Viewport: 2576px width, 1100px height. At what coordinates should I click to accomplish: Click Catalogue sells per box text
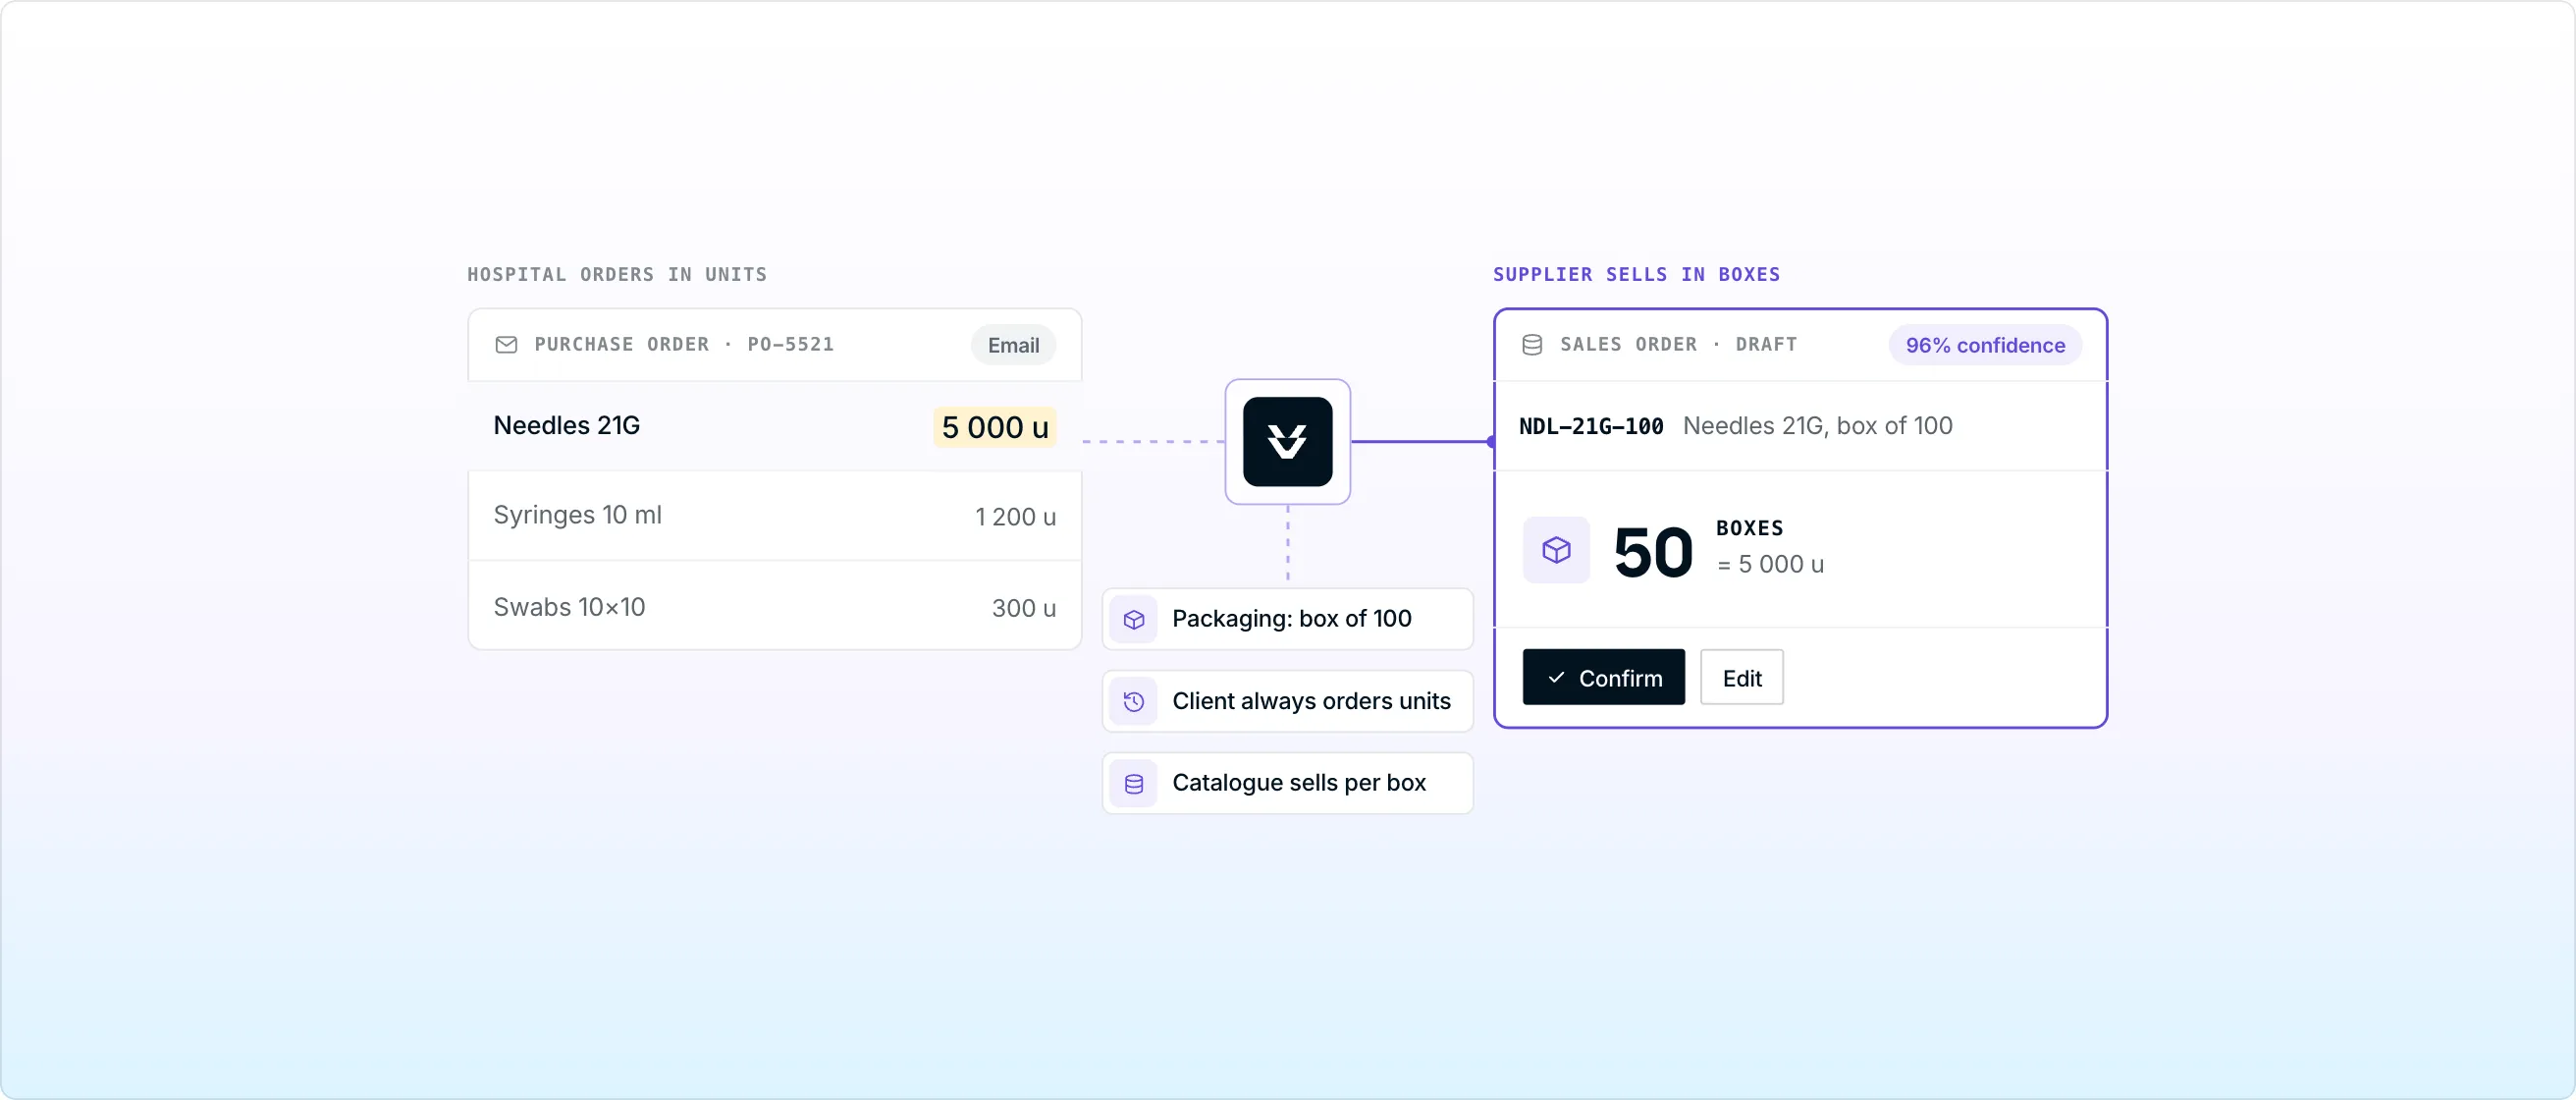(1298, 783)
